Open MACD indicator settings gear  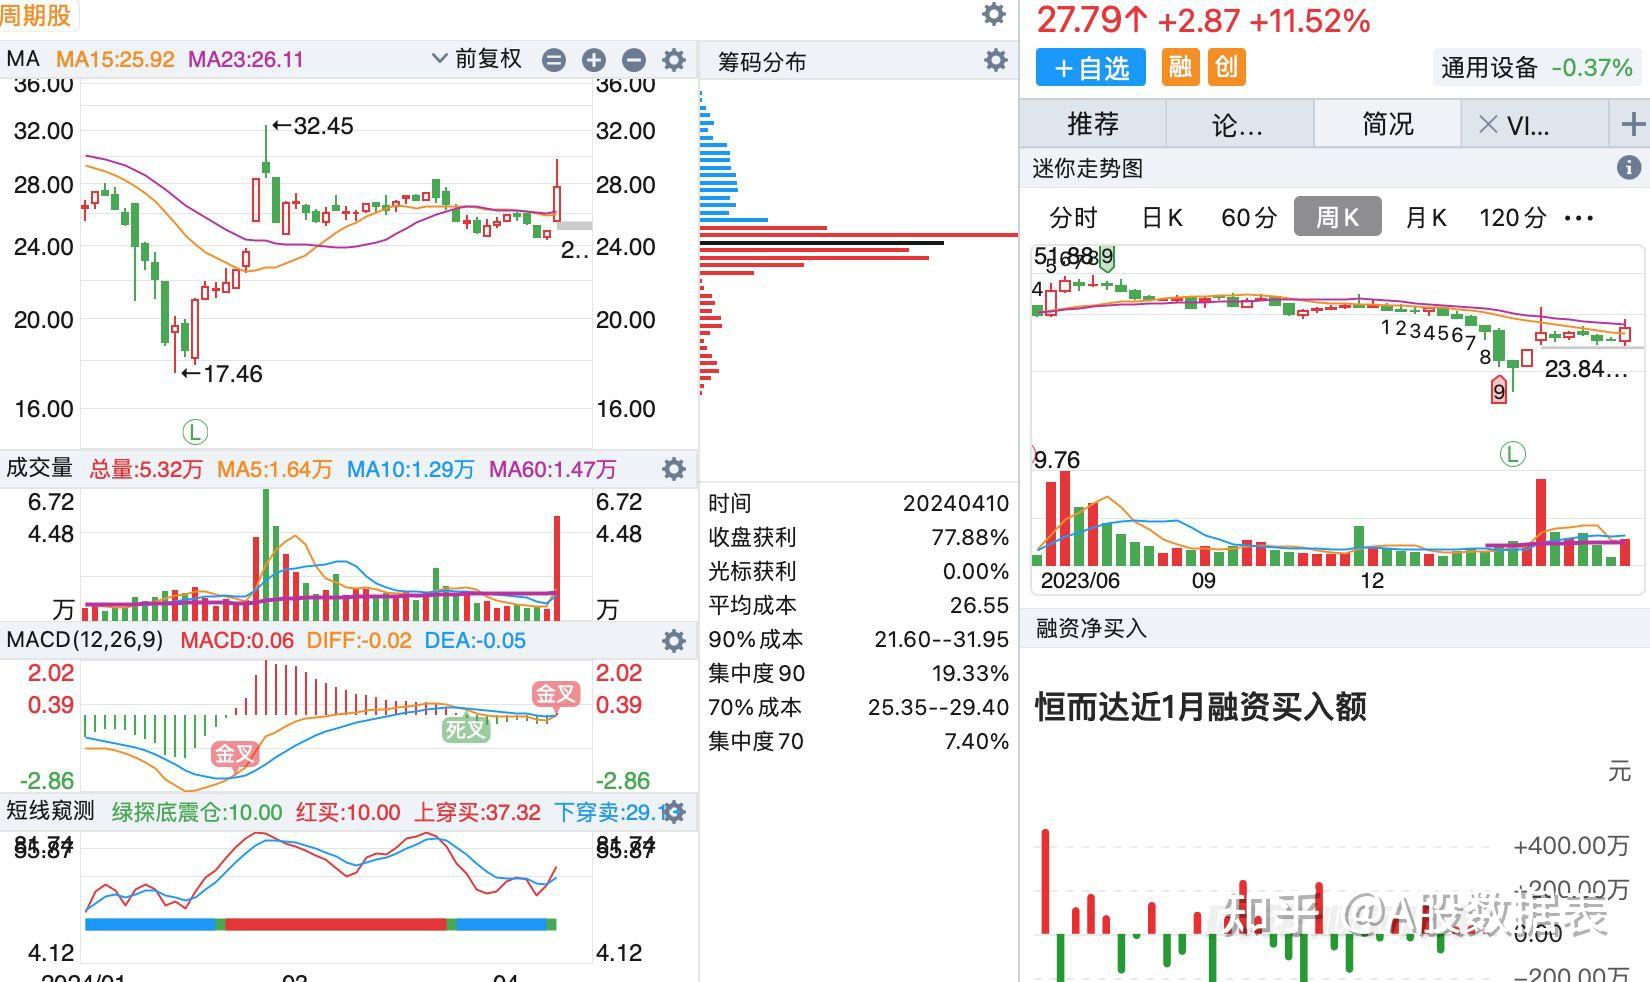click(x=674, y=640)
